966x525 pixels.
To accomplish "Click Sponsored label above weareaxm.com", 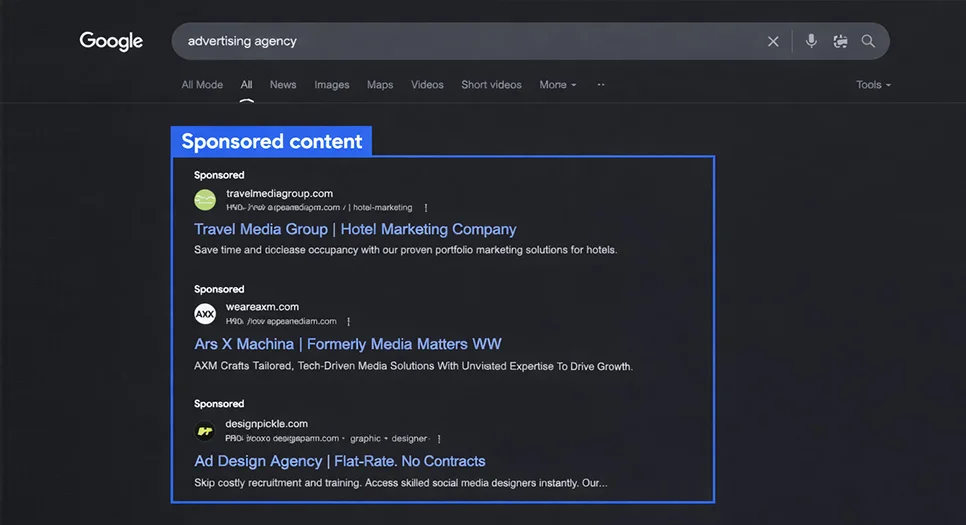I will (219, 289).
